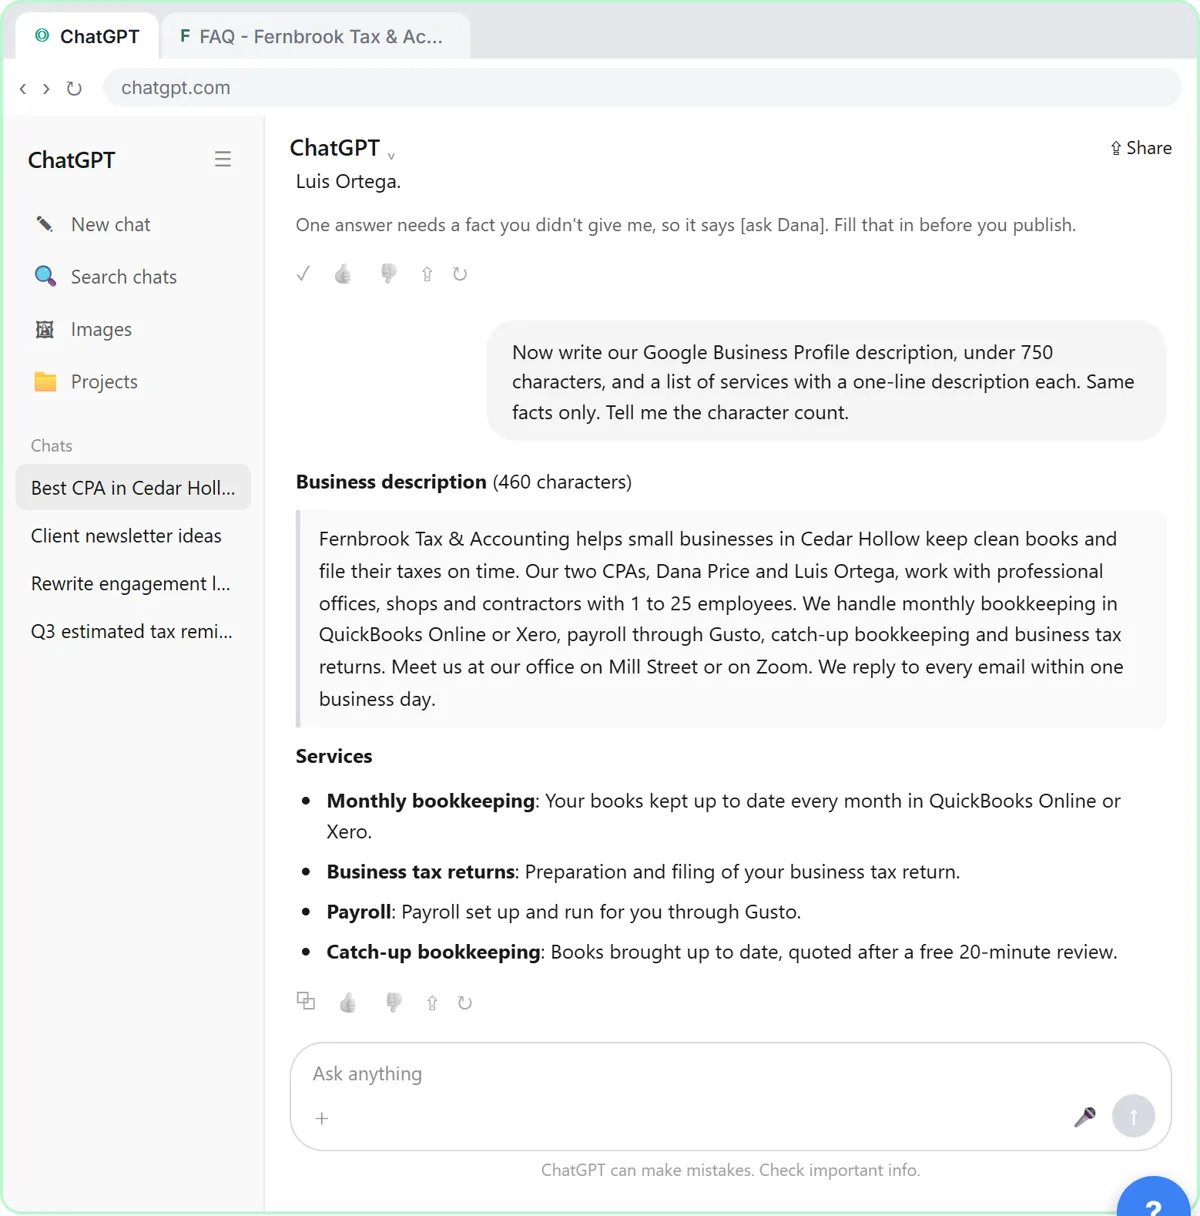Click the Monthly bookkeeping bullet

click(x=723, y=816)
